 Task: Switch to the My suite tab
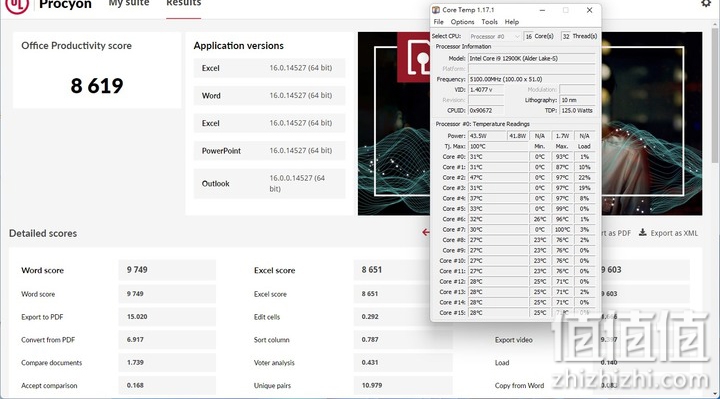[129, 4]
